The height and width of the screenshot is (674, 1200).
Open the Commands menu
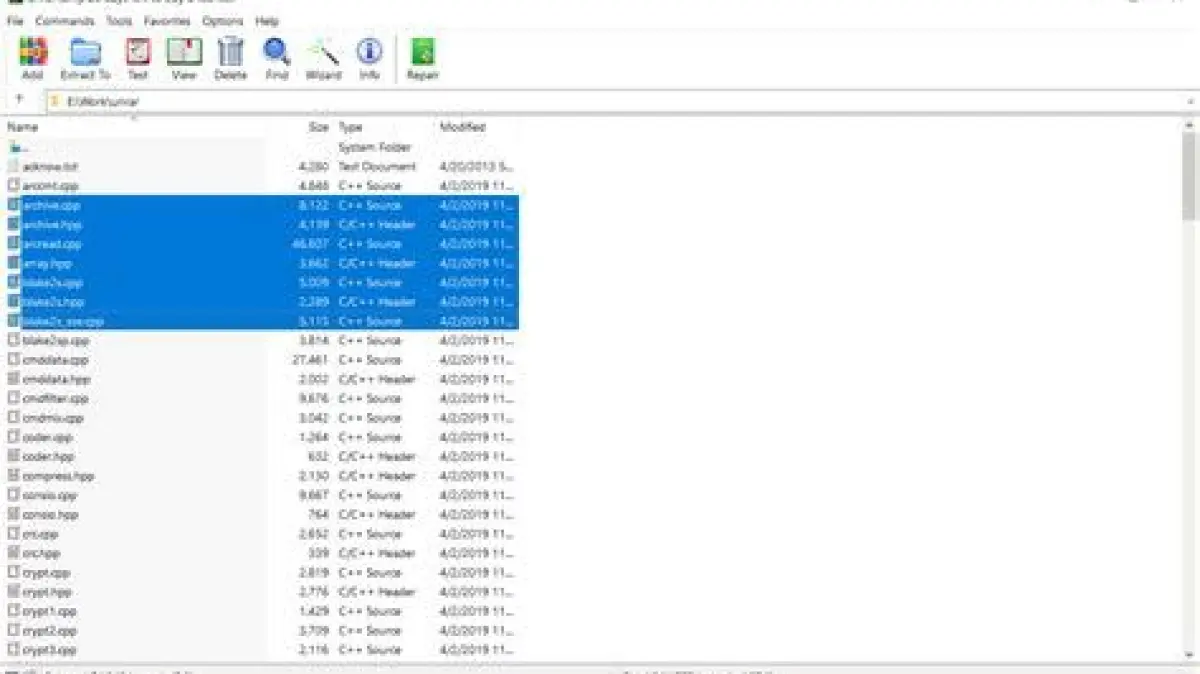64,21
